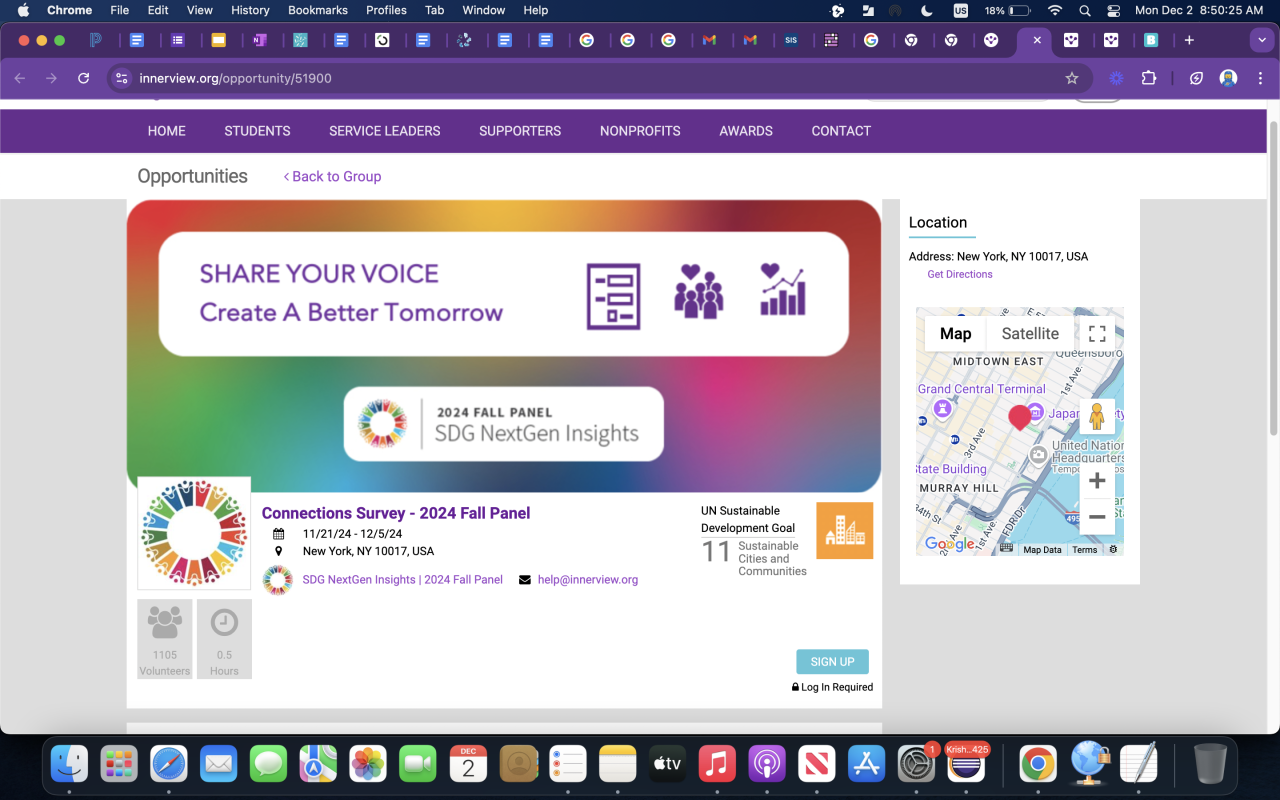Open keyboard shortcuts icon on map
1280x800 pixels.
point(1006,549)
